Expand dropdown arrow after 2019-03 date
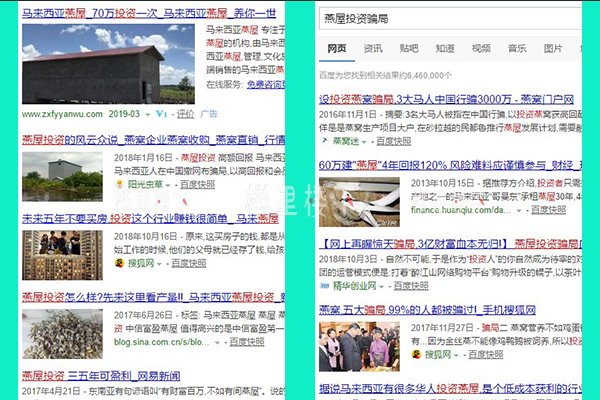 (148, 114)
